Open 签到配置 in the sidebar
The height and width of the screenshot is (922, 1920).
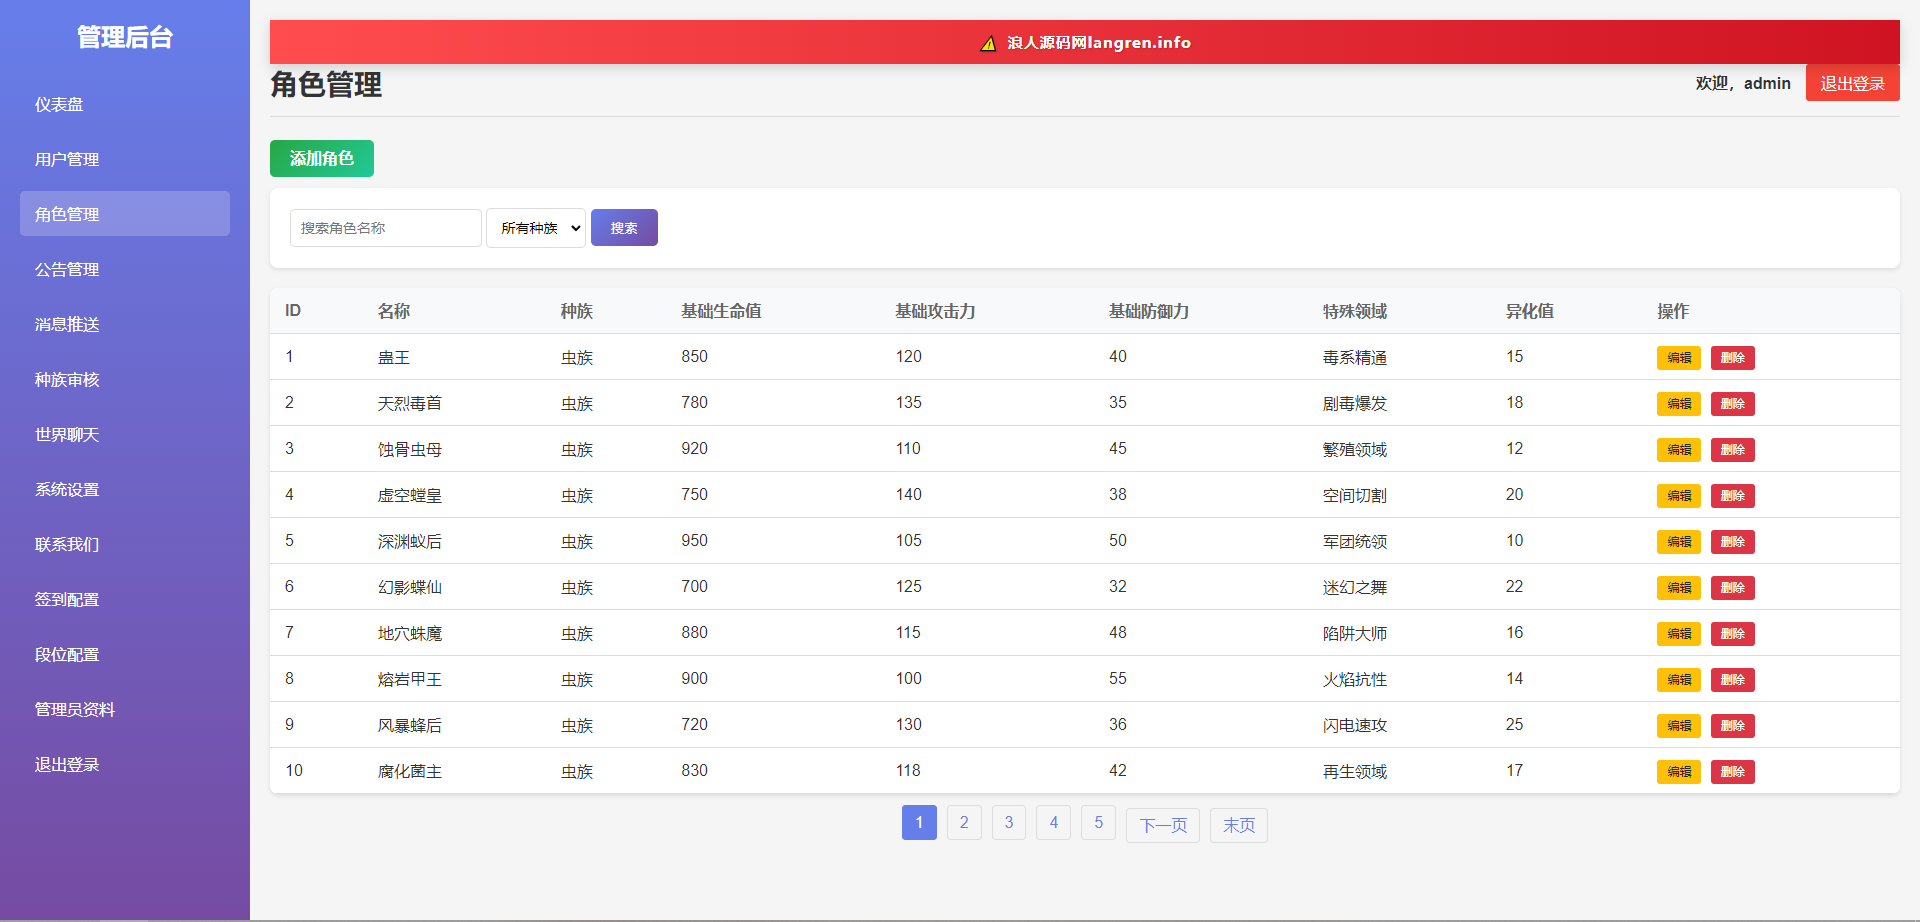click(x=67, y=599)
